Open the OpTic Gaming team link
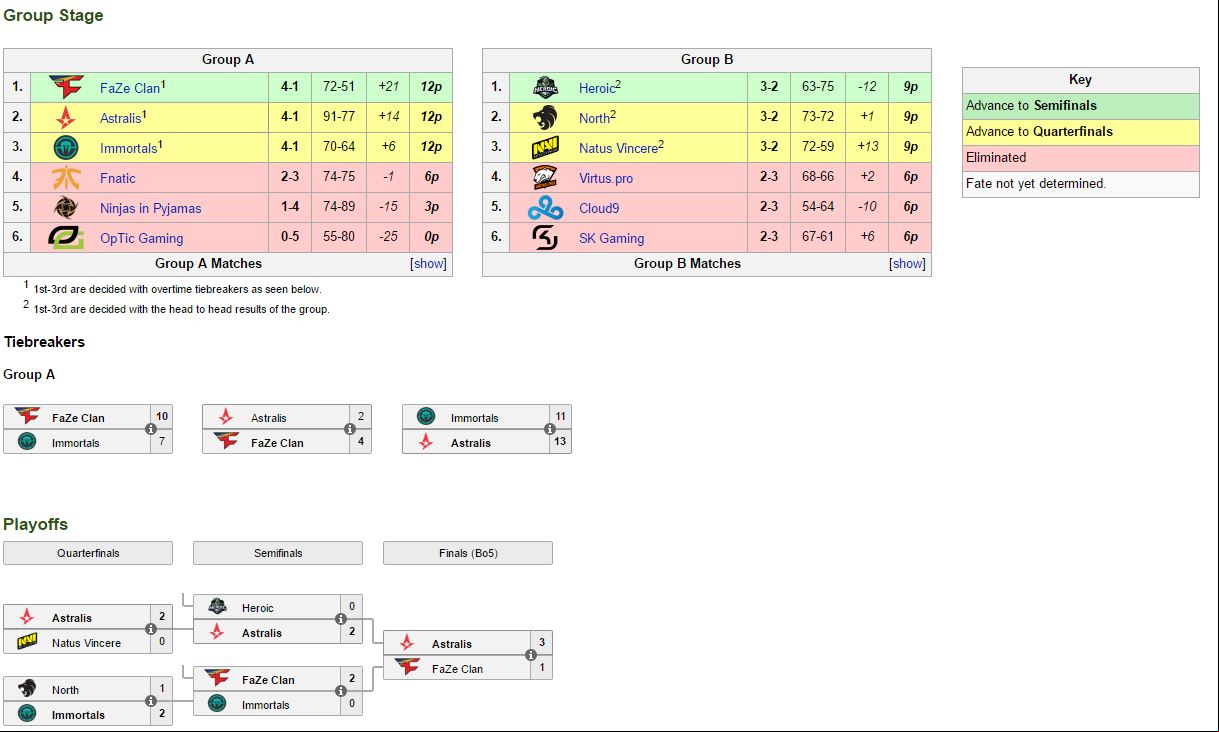The width and height of the screenshot is (1219, 732). tap(142, 238)
